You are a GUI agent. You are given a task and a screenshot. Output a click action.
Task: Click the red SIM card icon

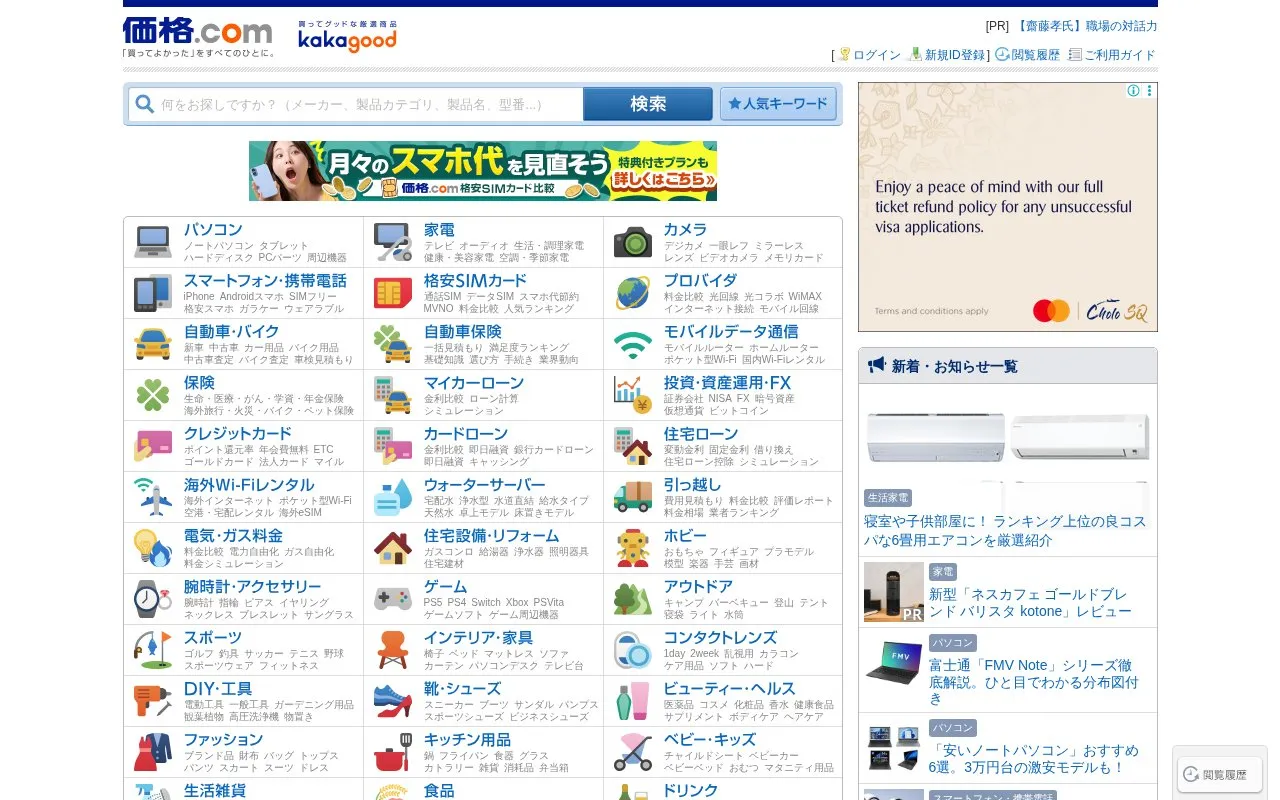click(x=393, y=293)
